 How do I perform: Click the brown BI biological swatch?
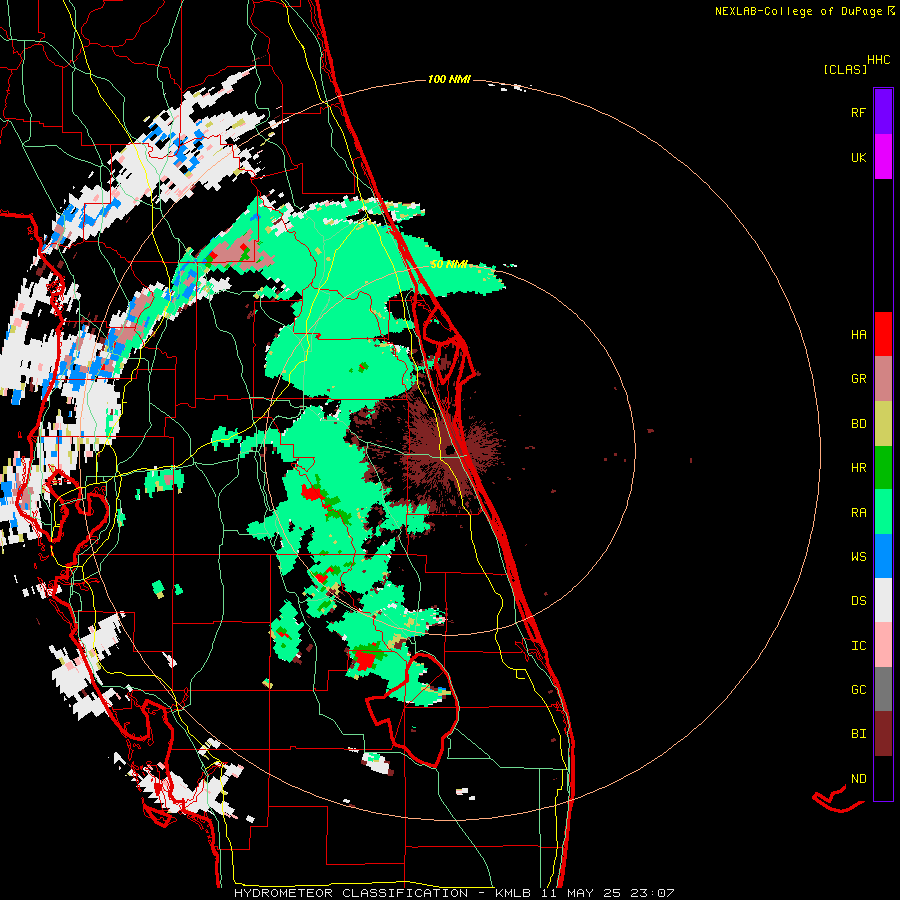(883, 734)
